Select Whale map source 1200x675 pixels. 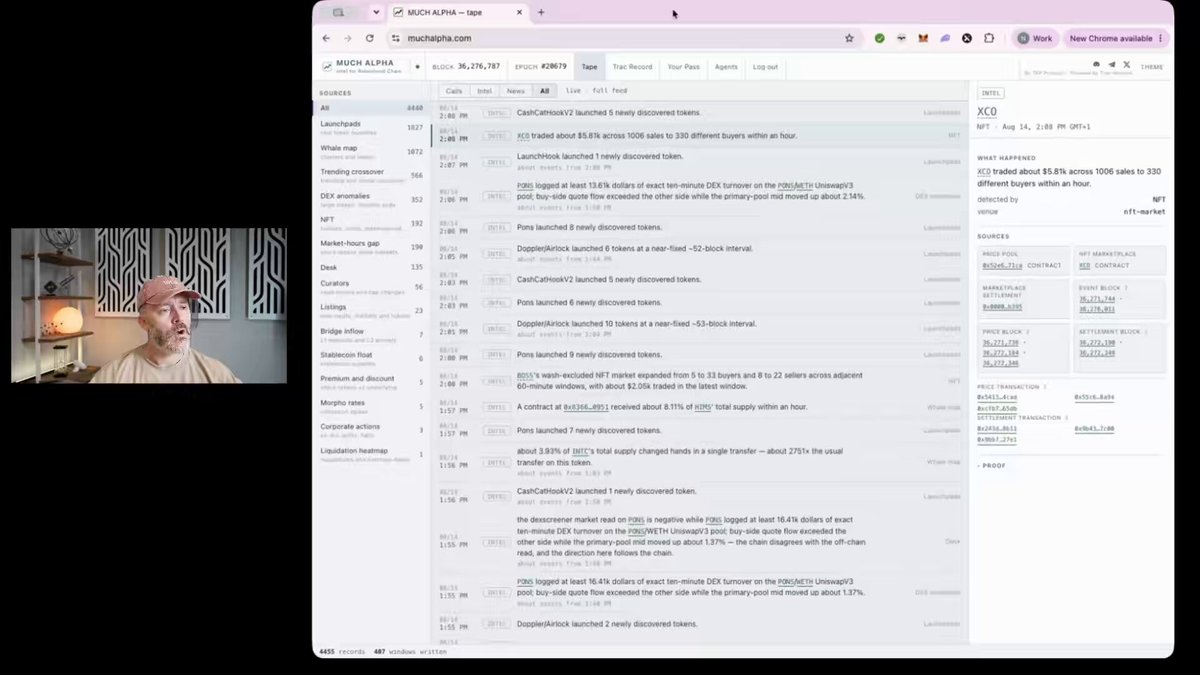pyautogui.click(x=371, y=151)
